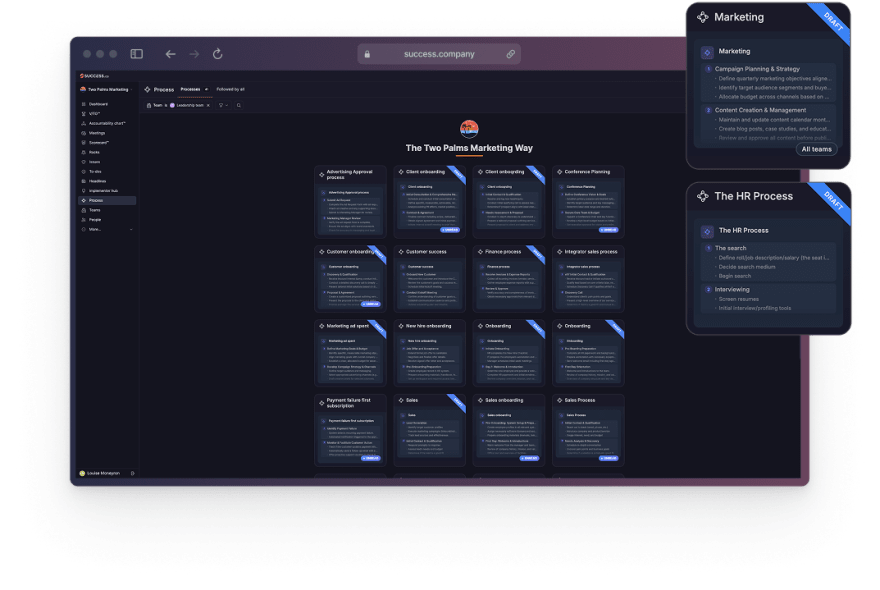Viewport: 880px width, 590px height.
Task: Select Content Creation & Management step in Marketing popup
Action: coord(760,111)
